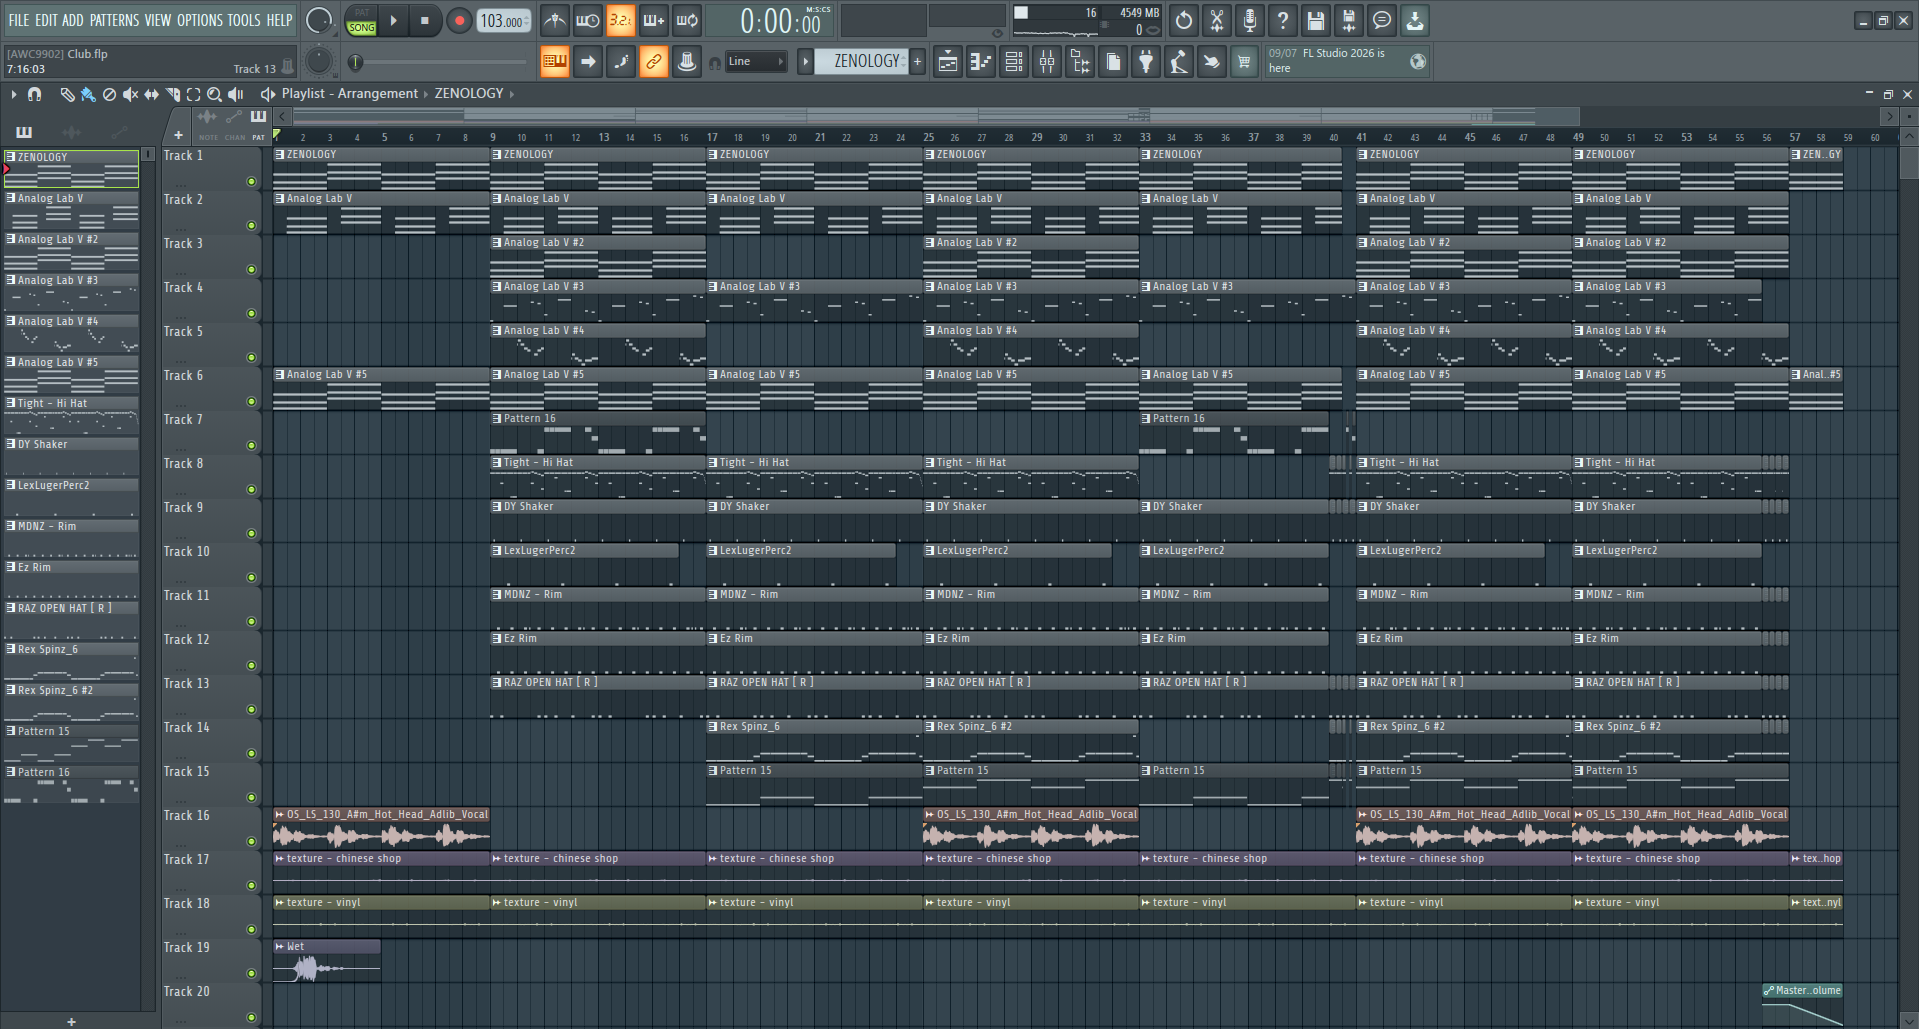Open the Piano roll from the toolbar
This screenshot has height=1029, width=1919.
980,62
